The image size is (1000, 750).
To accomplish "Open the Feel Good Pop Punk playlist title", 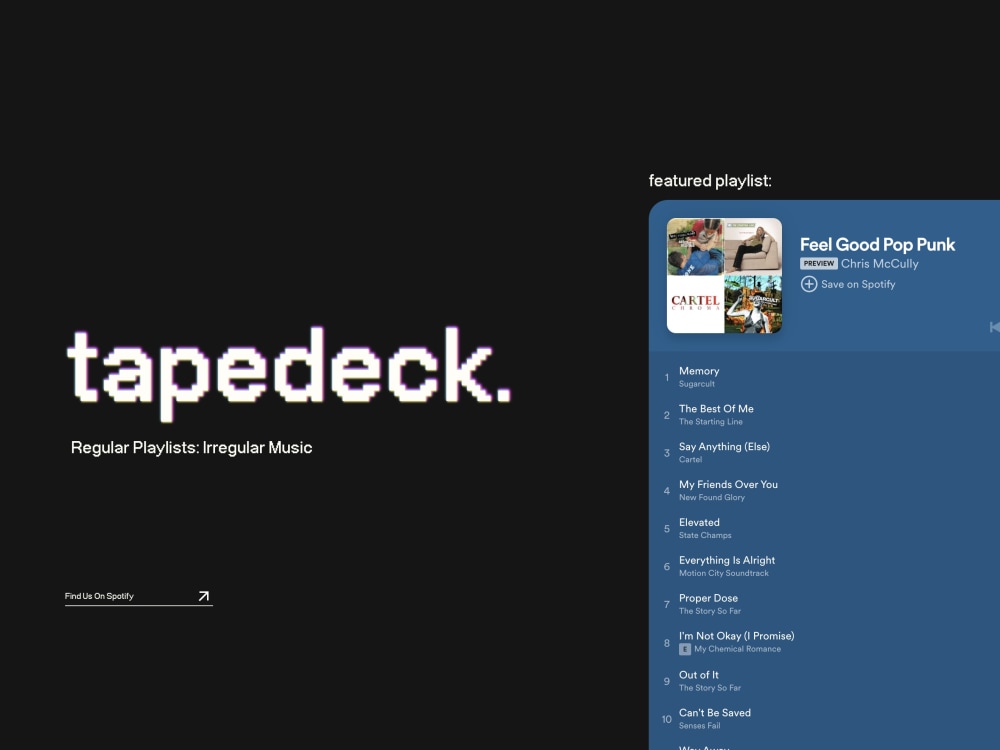I will tap(877, 245).
